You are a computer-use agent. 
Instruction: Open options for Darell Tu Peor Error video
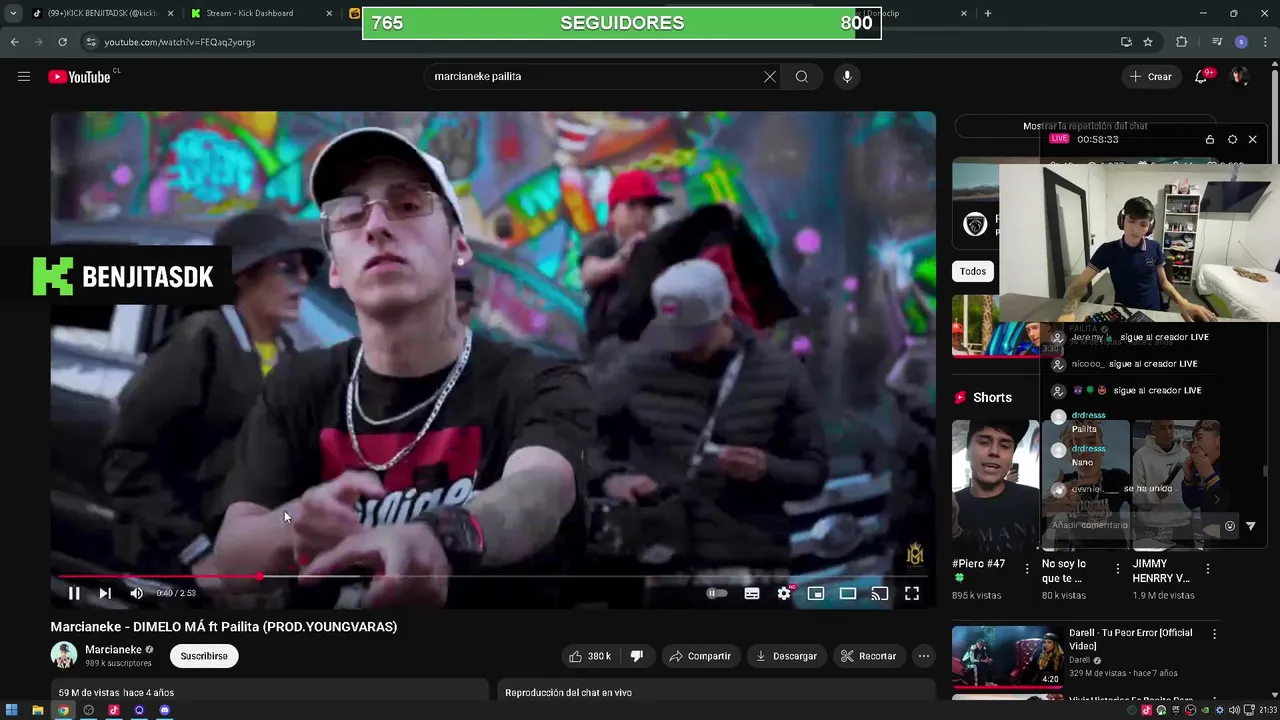[x=1215, y=634]
